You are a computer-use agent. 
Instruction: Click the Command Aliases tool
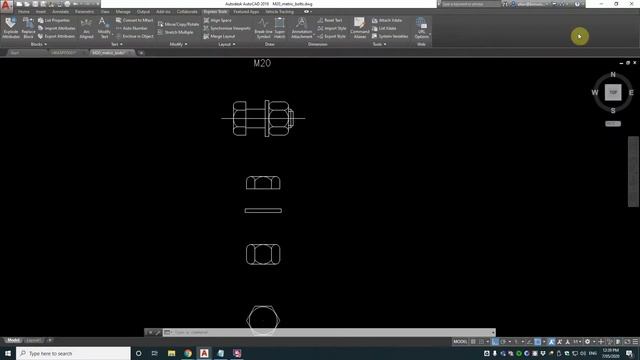pyautogui.click(x=360, y=28)
